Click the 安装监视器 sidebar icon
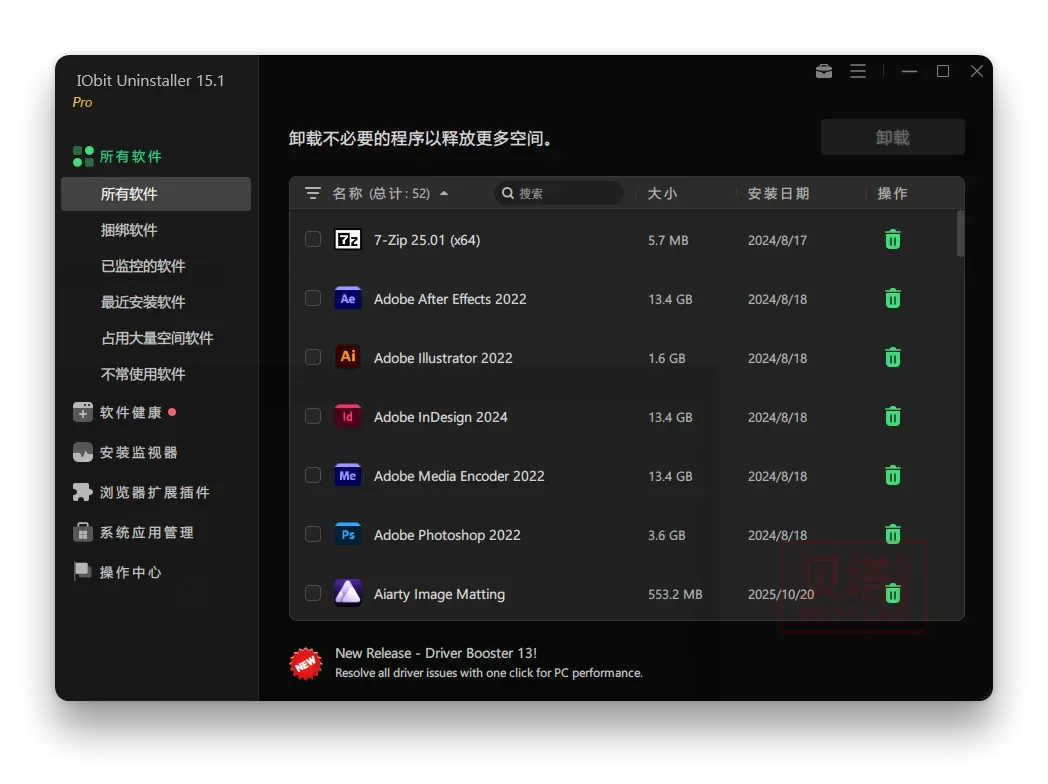 (83, 452)
